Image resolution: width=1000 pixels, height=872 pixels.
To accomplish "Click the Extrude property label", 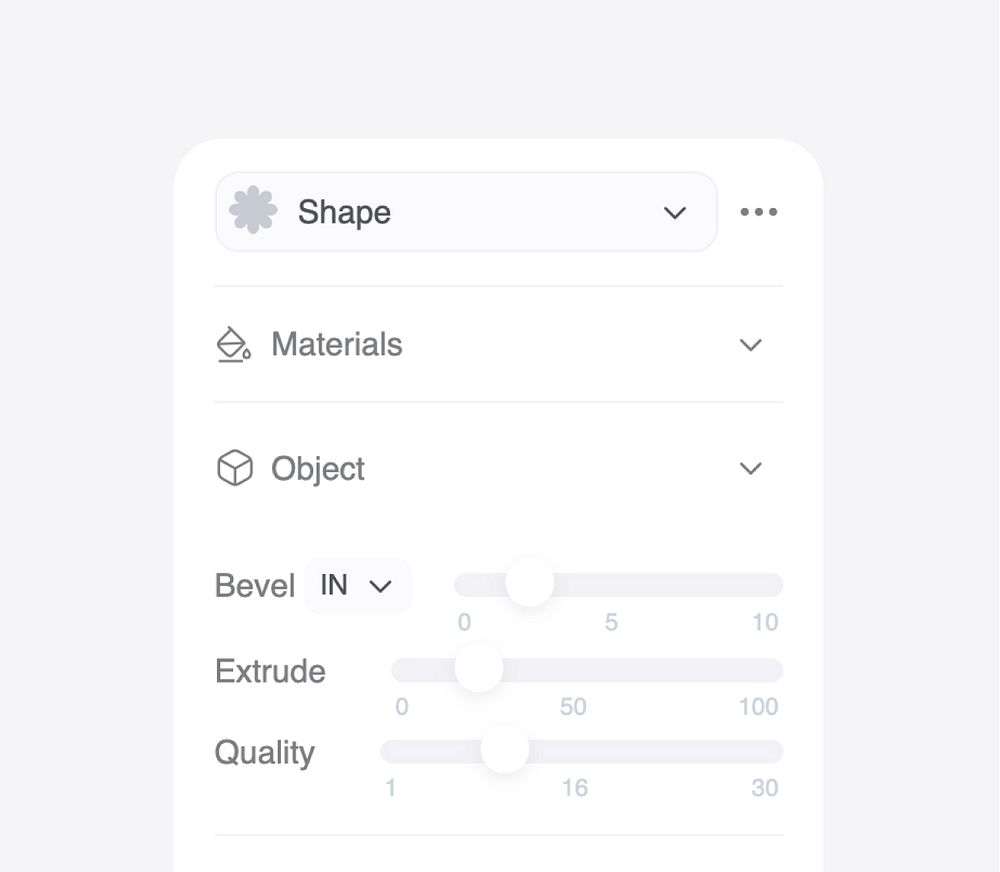I will [270, 671].
